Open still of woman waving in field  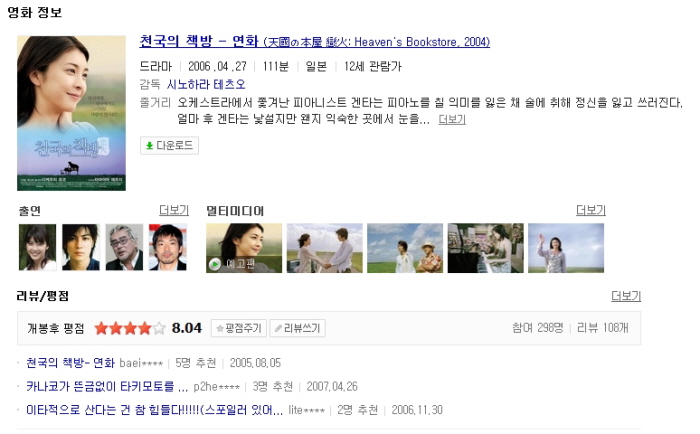566,248
